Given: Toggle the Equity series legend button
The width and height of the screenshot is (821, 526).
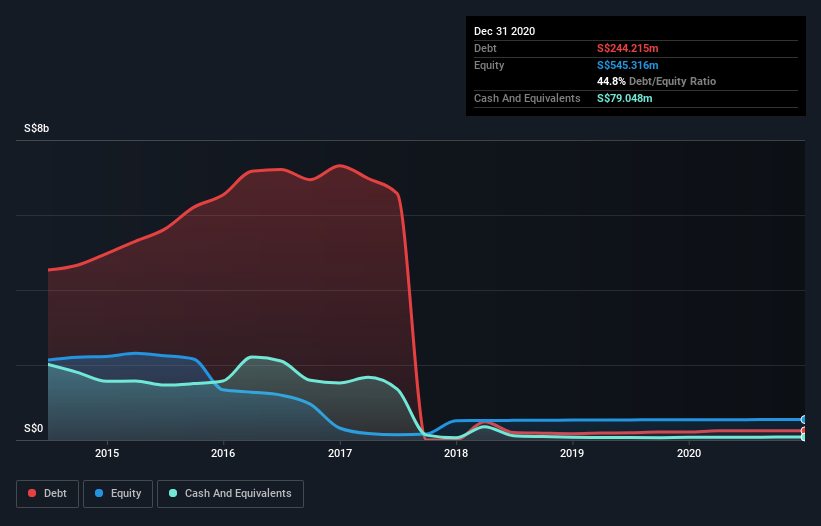Looking at the screenshot, I should (118, 494).
